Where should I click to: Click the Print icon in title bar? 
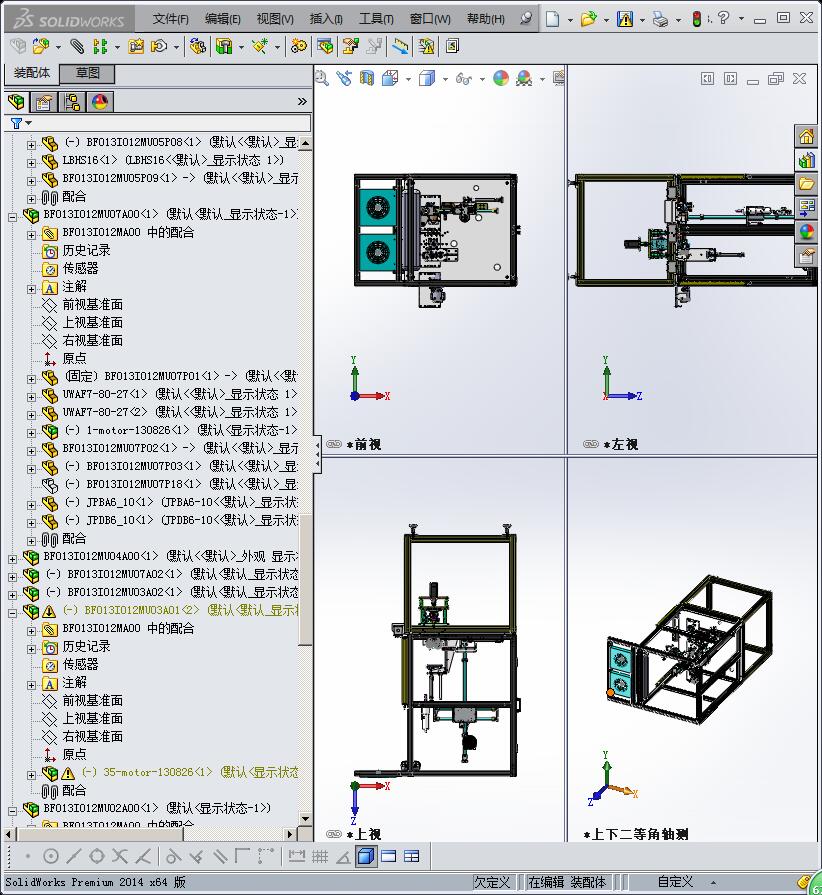pos(660,19)
